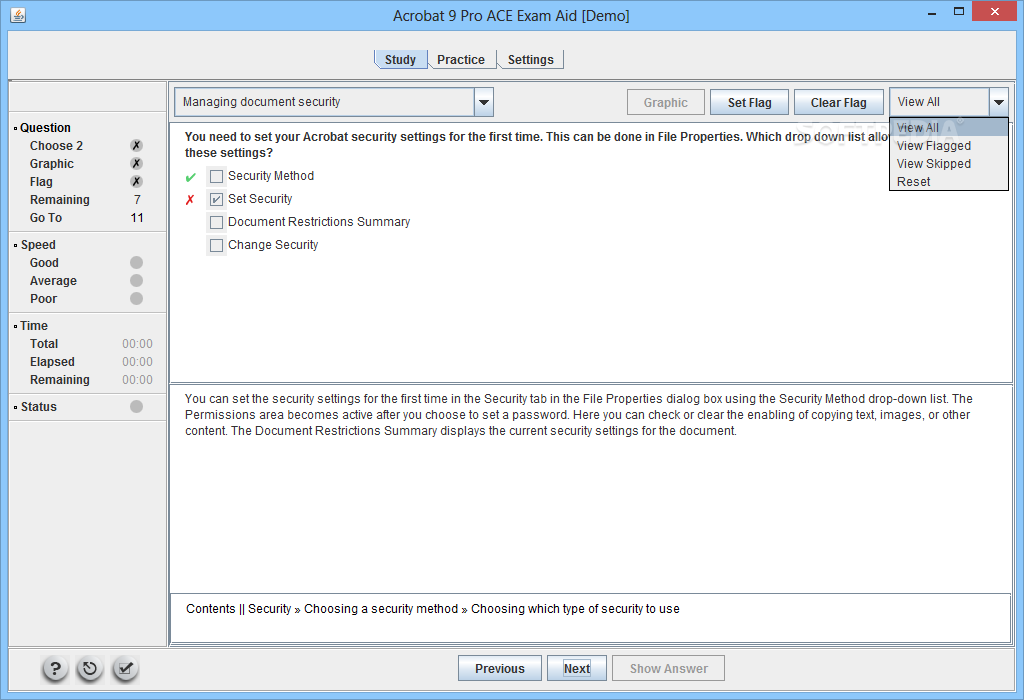Maximize the Exam Aid window
This screenshot has width=1024, height=700.
coord(959,12)
